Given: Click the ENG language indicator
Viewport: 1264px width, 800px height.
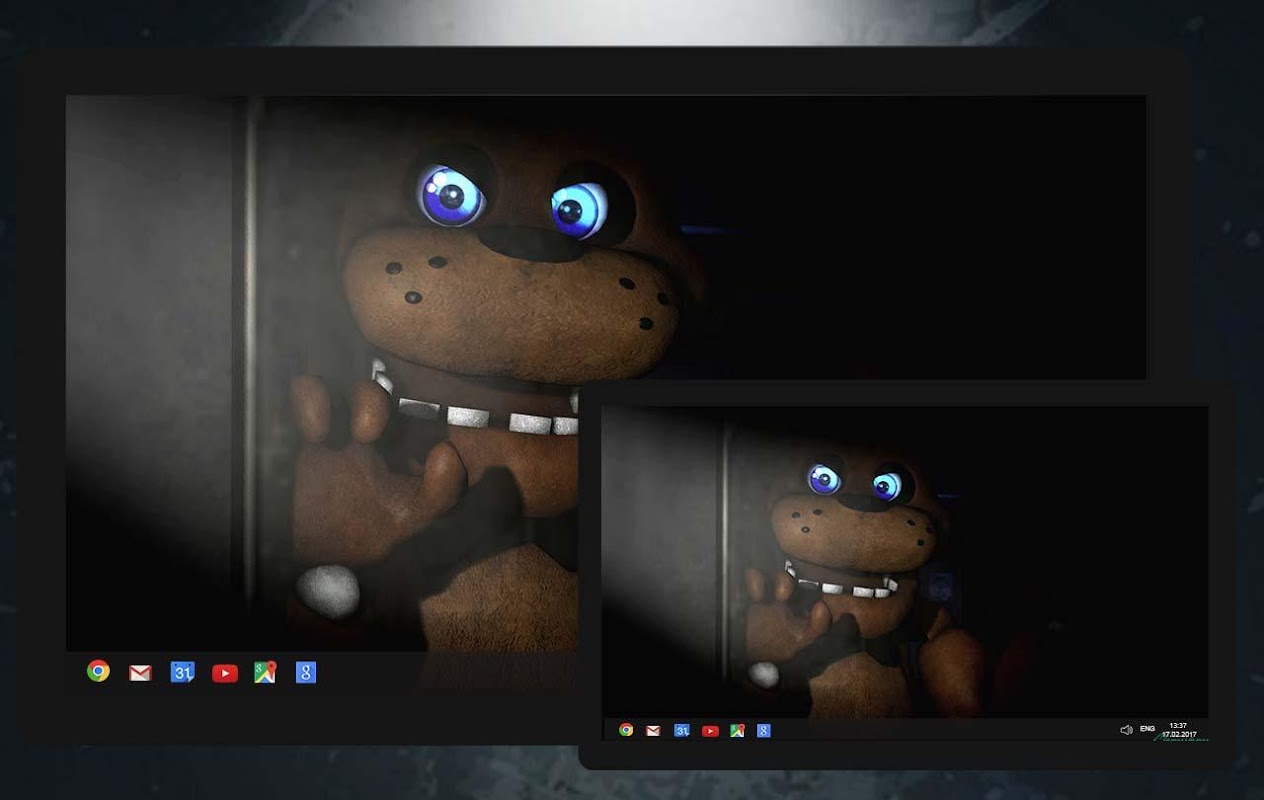Looking at the screenshot, I should coord(1147,729).
